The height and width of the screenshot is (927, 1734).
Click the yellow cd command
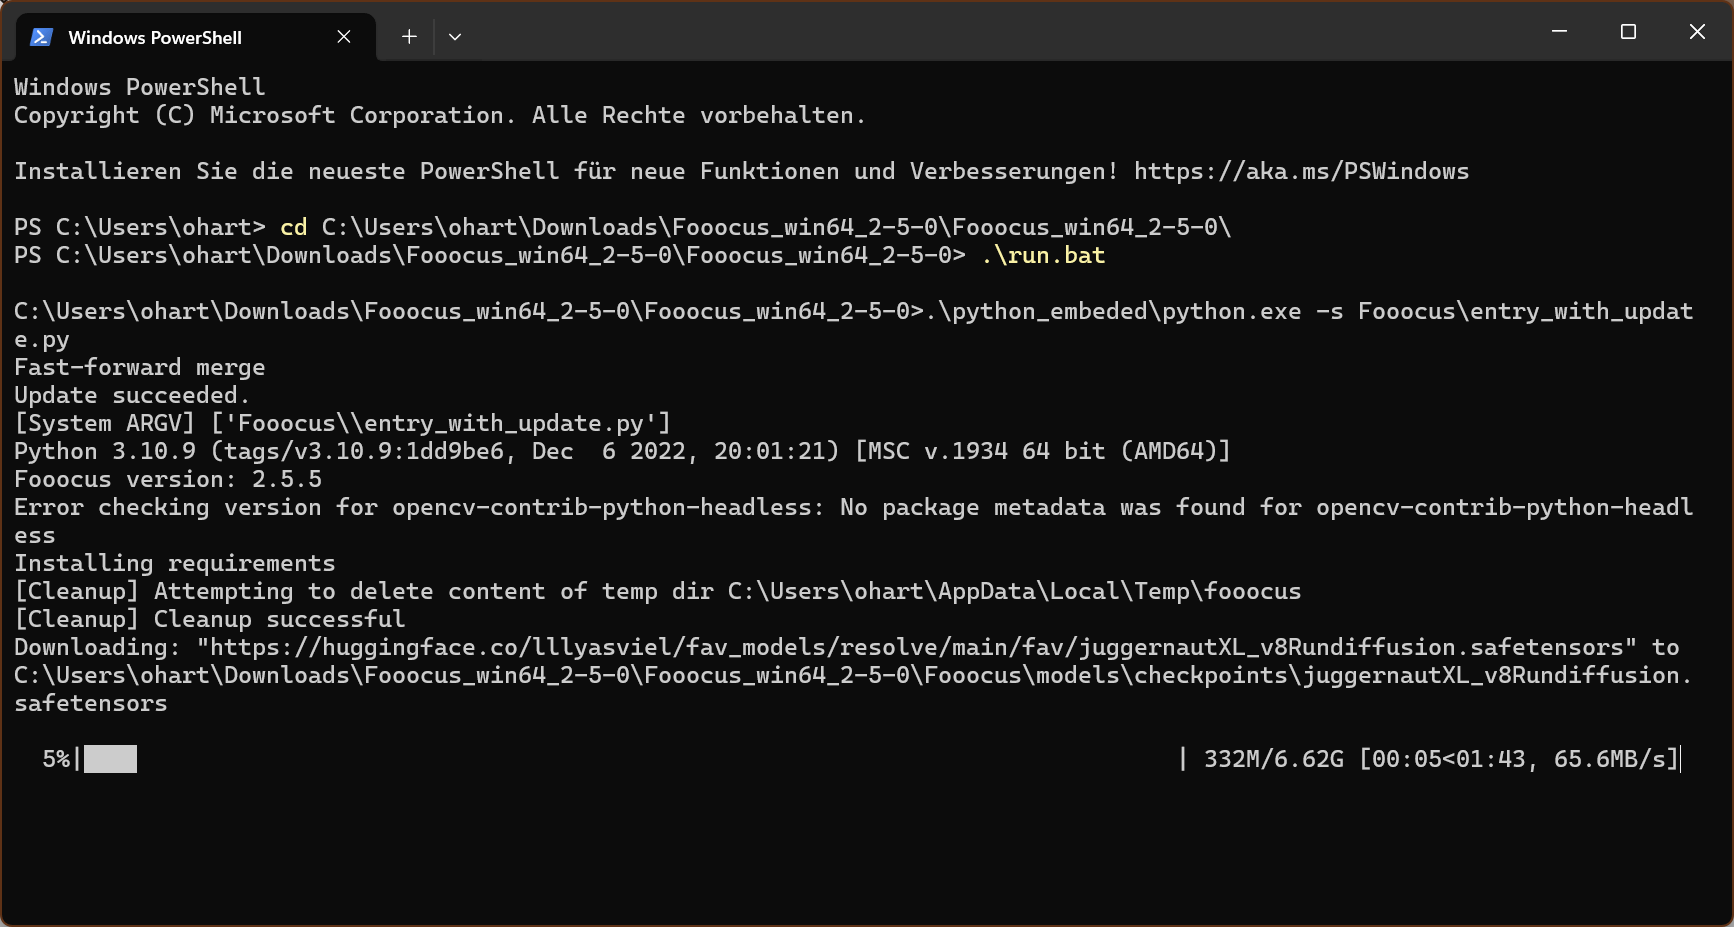(x=293, y=227)
